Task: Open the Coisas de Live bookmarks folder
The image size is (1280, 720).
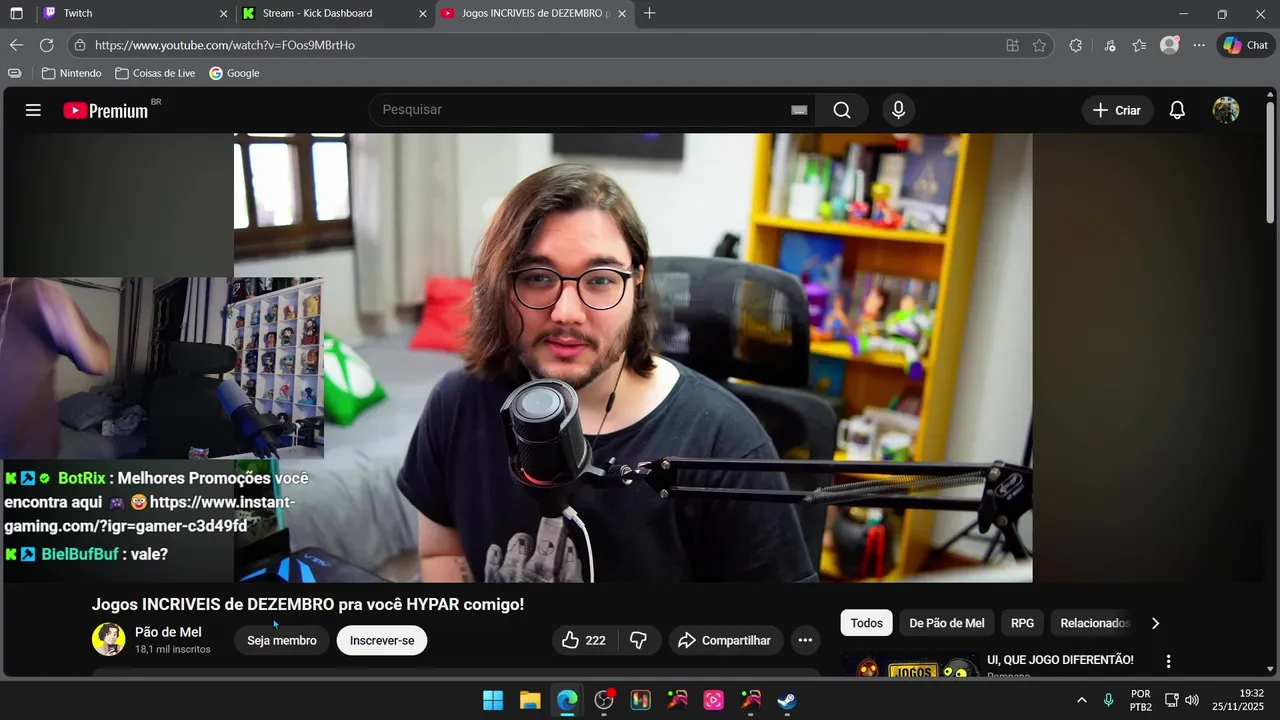Action: click(x=155, y=73)
